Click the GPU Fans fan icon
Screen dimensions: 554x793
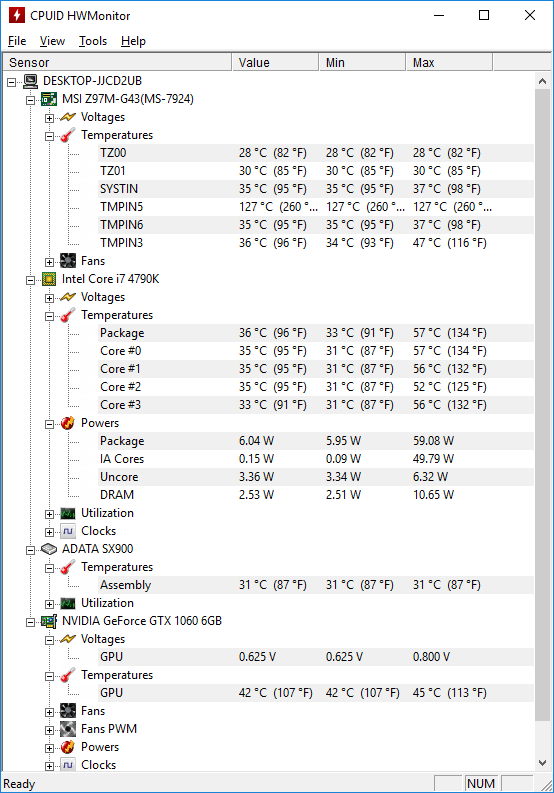pos(68,711)
